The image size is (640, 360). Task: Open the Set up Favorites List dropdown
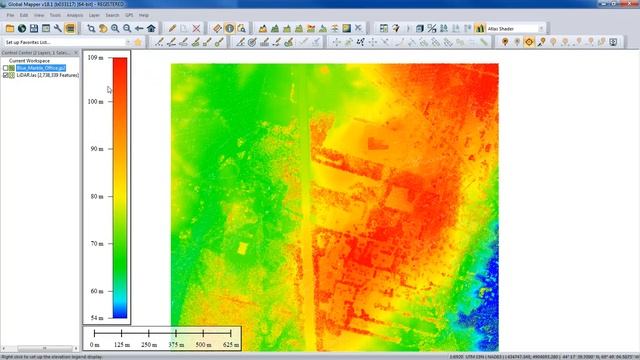point(128,42)
